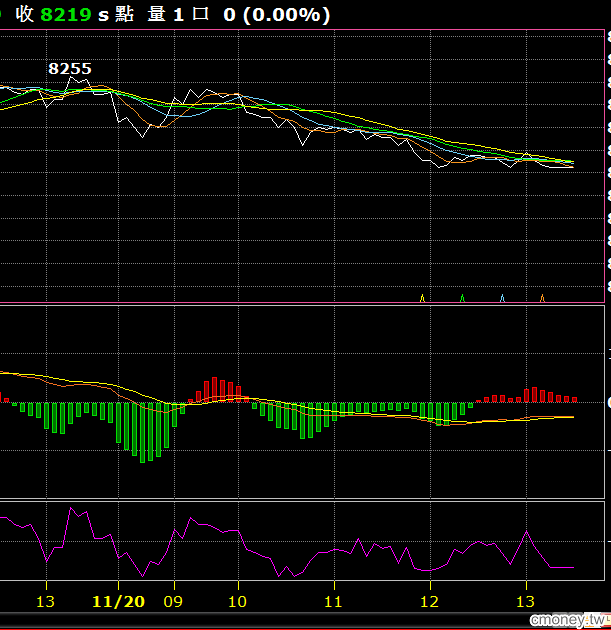Click the orange triangle marker on price chart
Image resolution: width=611 pixels, height=630 pixels.
coord(542,297)
